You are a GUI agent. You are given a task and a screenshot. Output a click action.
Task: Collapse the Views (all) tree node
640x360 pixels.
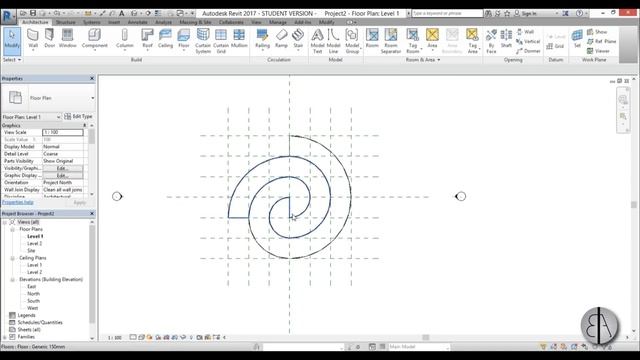(5, 222)
